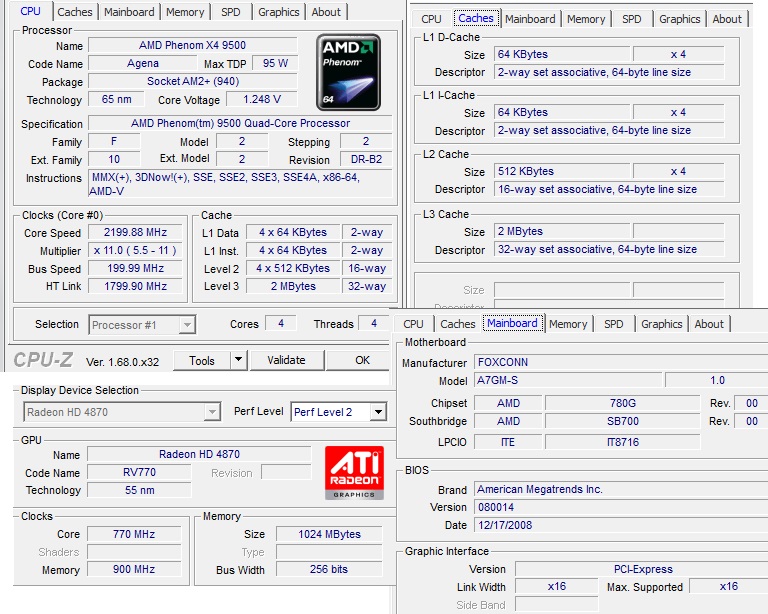This screenshot has height=614, width=768.
Task: Click the motherboard Model field A7GM-S
Action: click(567, 381)
